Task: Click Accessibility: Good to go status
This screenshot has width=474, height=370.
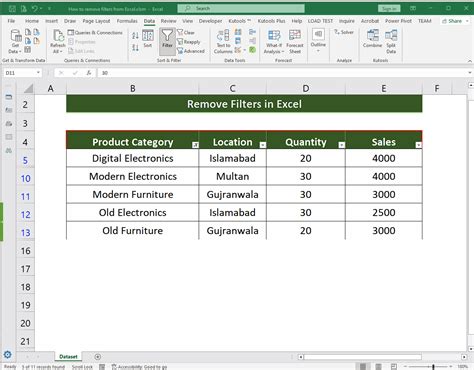Action: 139,367
